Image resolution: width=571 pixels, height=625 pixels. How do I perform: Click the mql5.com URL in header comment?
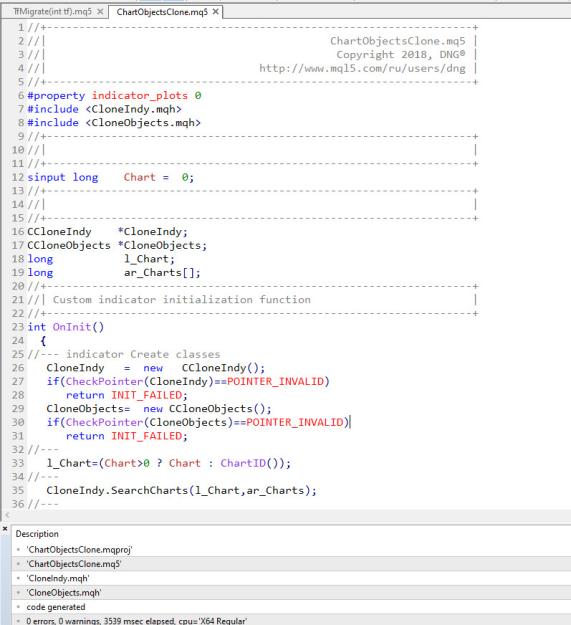click(362, 68)
